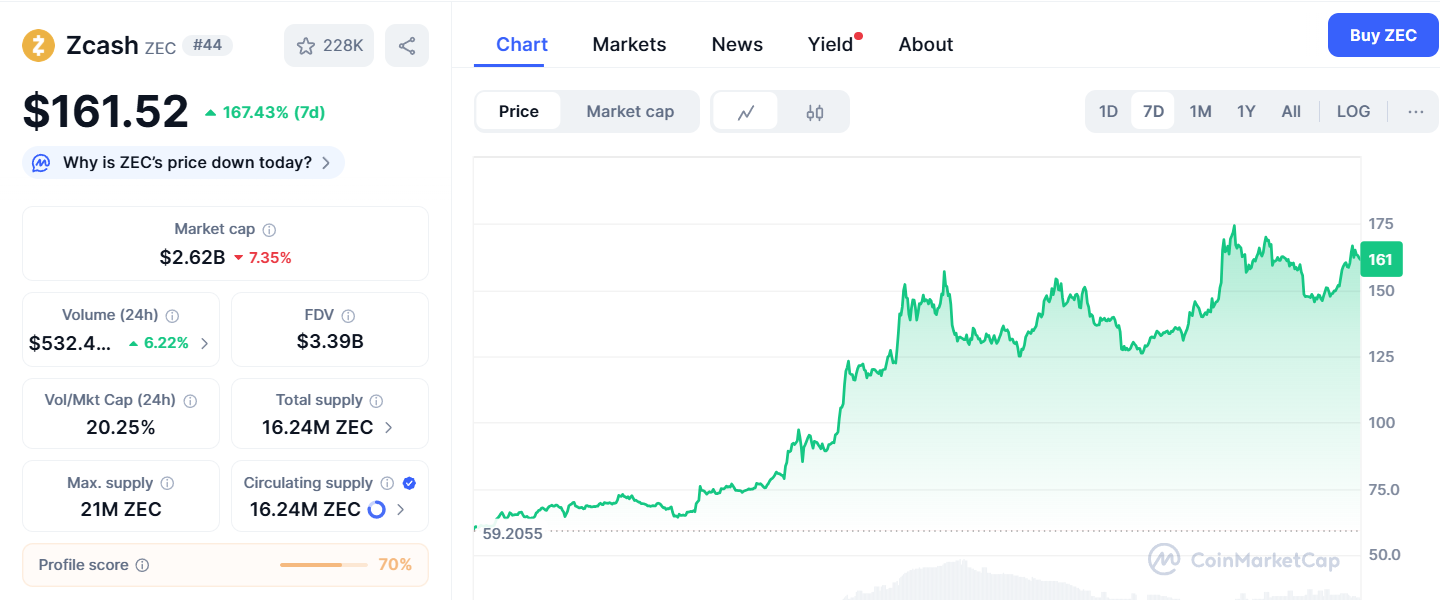Switch to the Yield tab
Image resolution: width=1440 pixels, height=600 pixels.
[830, 45]
